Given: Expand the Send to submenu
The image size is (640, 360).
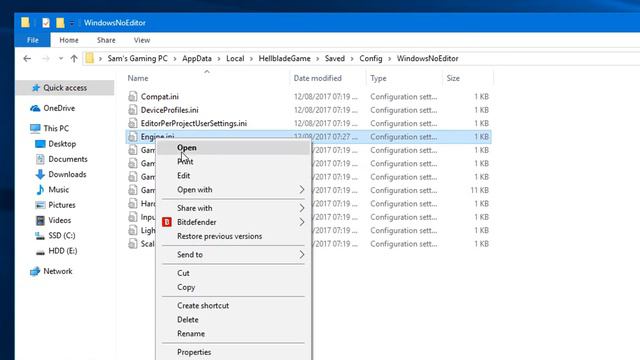Looking at the screenshot, I should [x=234, y=255].
